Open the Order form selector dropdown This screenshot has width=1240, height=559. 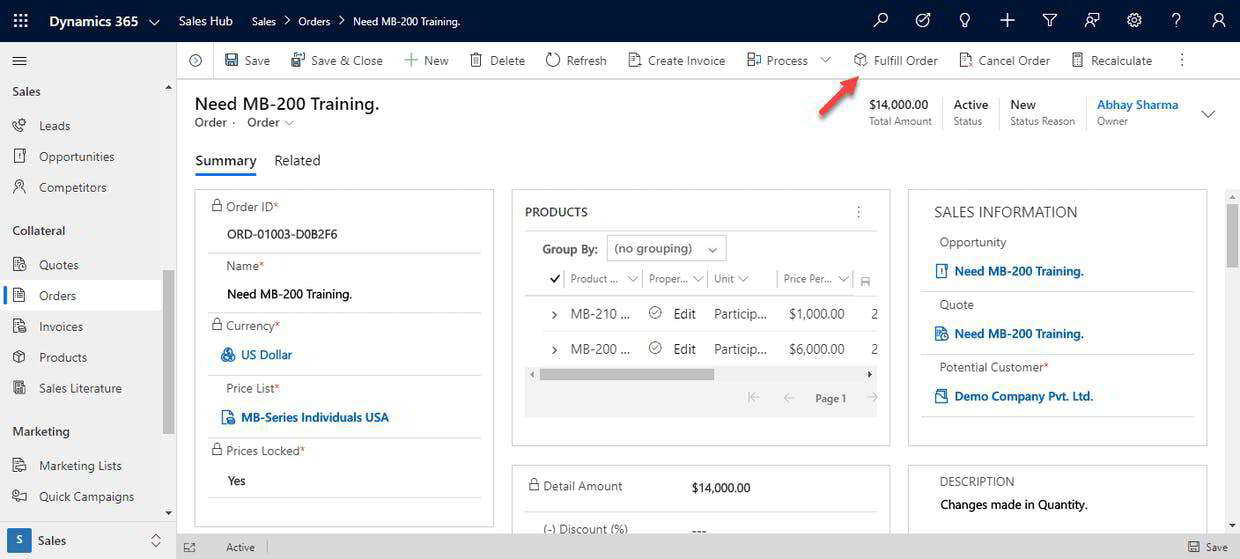[x=271, y=123]
